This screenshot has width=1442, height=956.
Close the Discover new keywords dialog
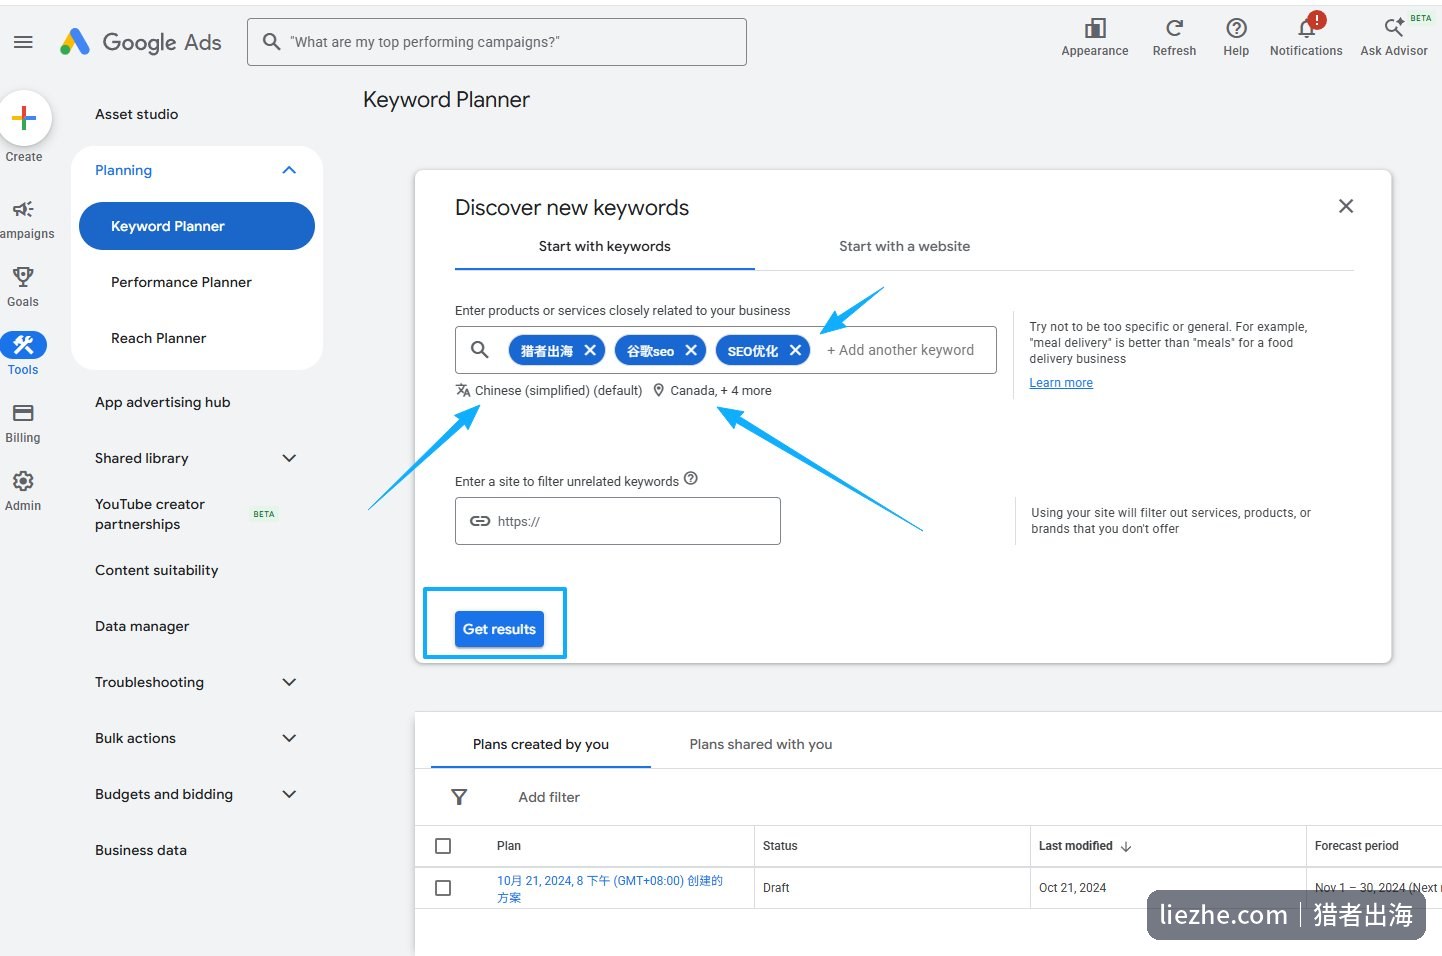click(x=1346, y=206)
